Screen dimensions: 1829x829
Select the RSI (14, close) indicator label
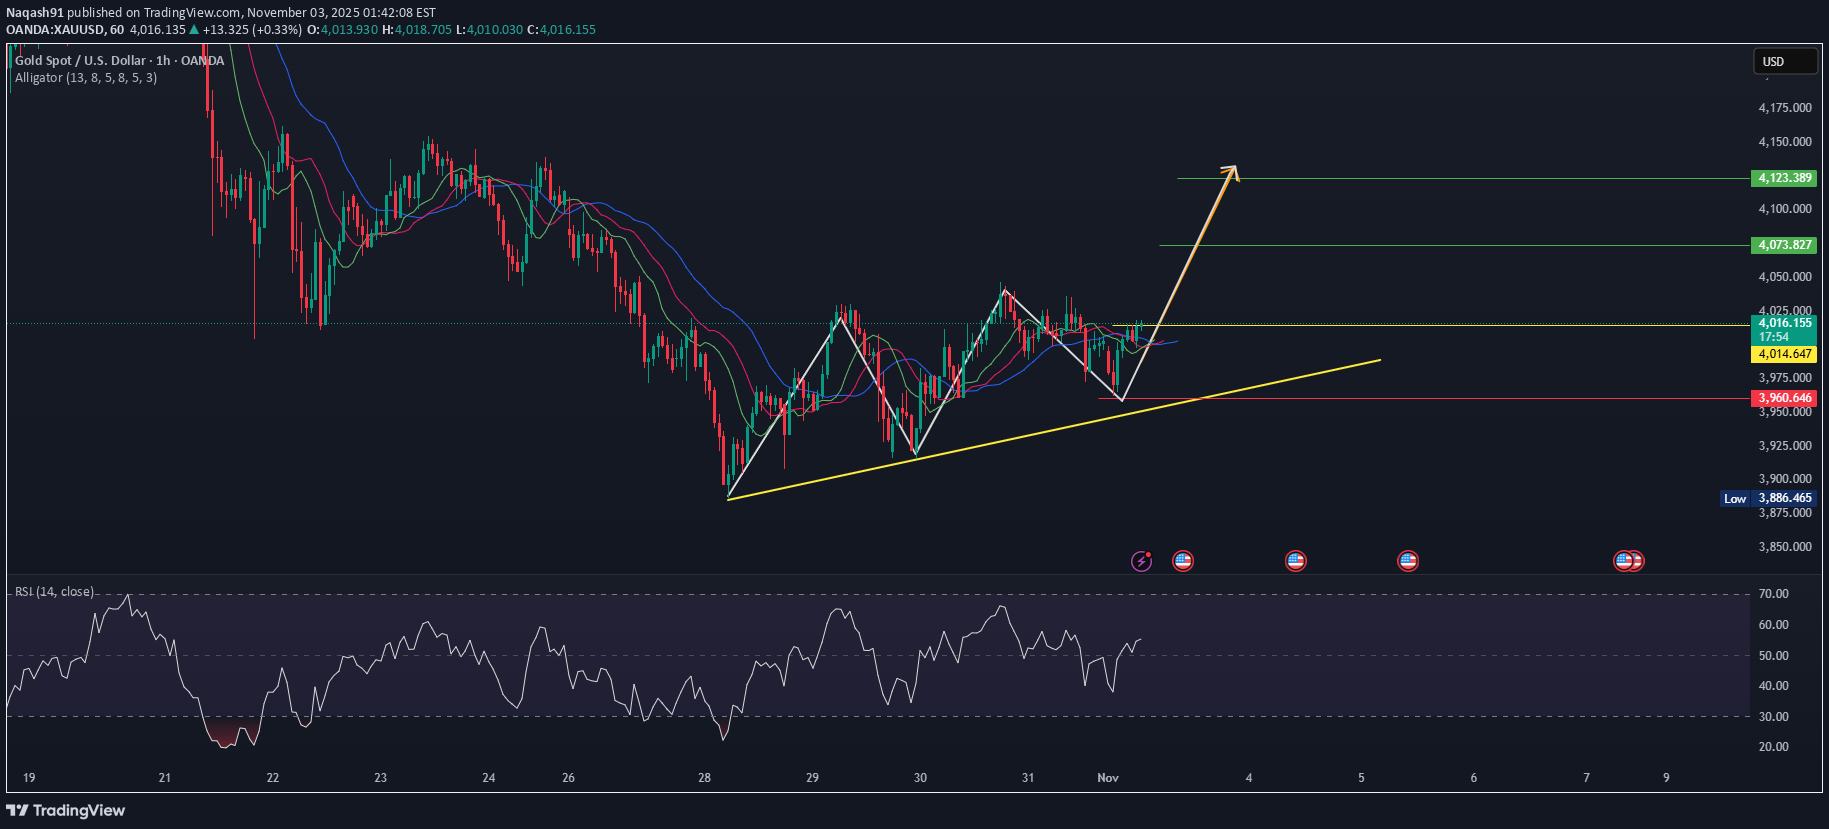pyautogui.click(x=54, y=592)
